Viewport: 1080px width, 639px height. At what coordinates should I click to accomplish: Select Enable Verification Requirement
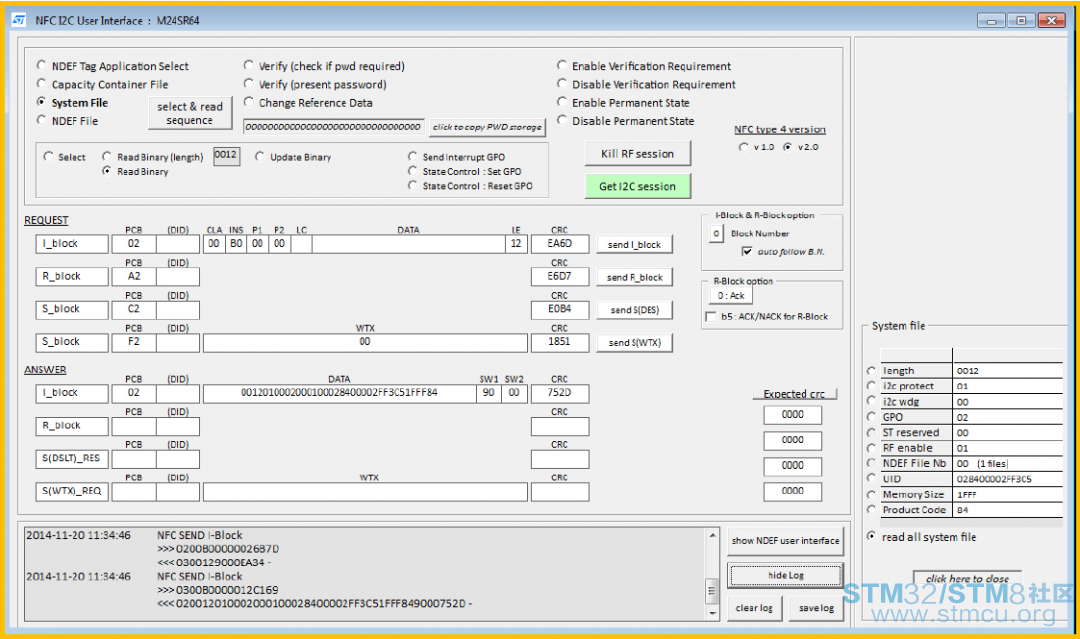click(562, 65)
